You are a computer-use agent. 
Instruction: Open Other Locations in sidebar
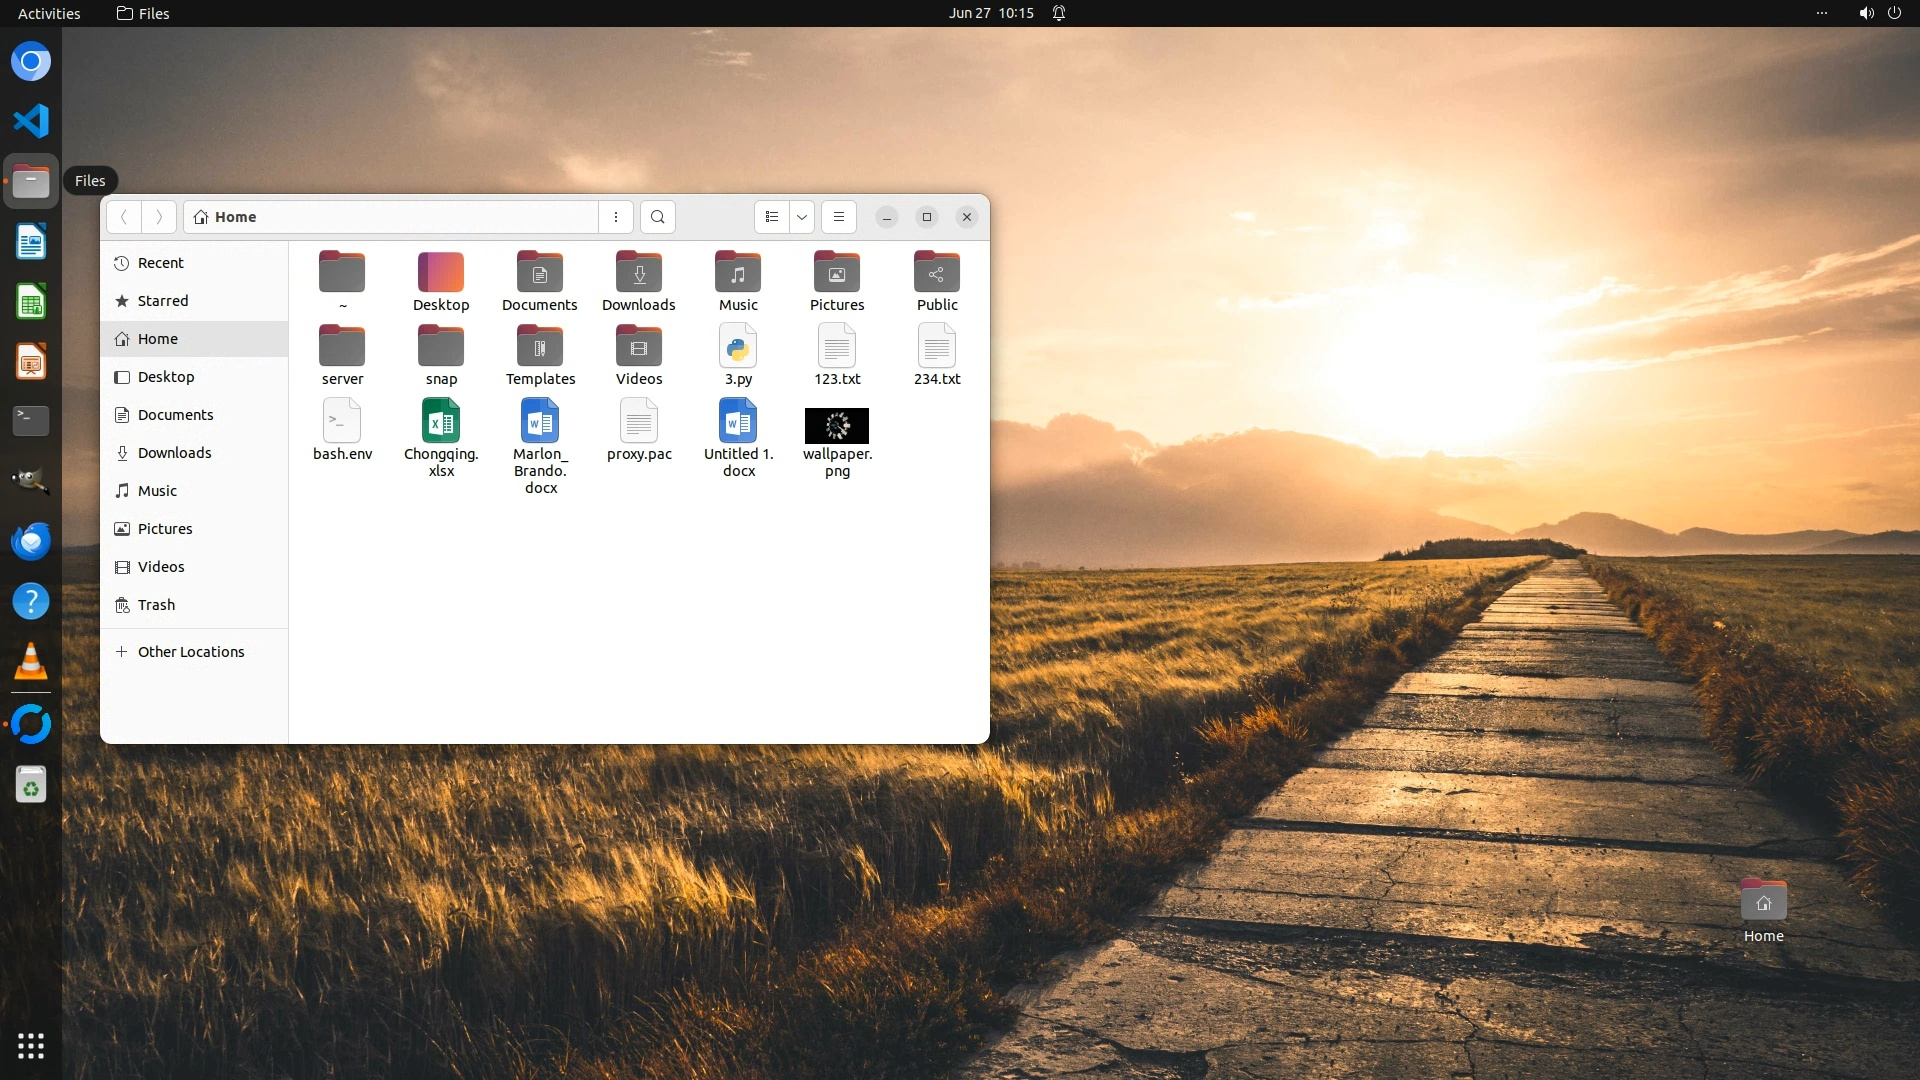tap(190, 652)
